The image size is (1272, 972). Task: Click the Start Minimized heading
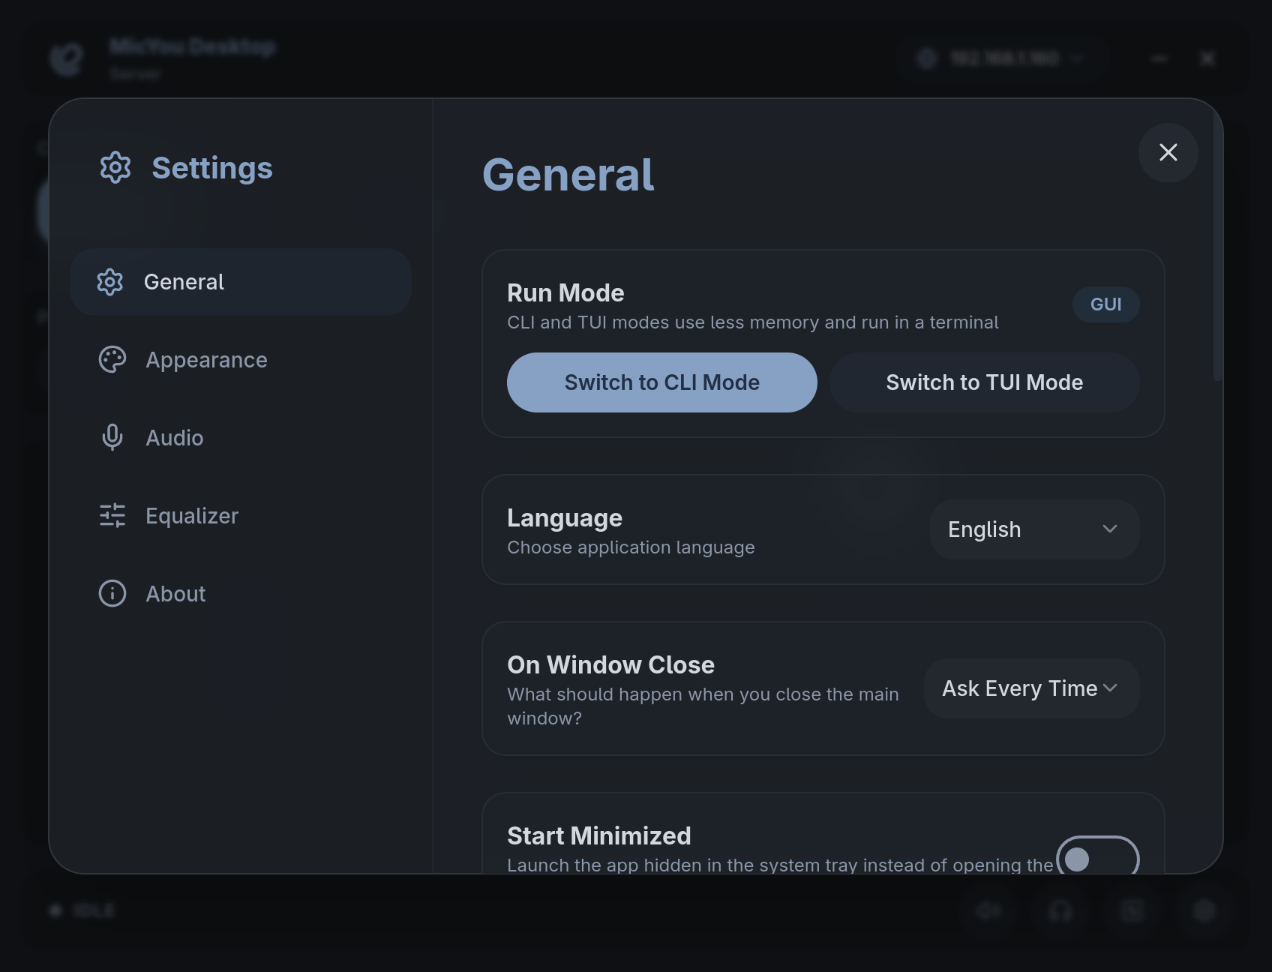[599, 836]
